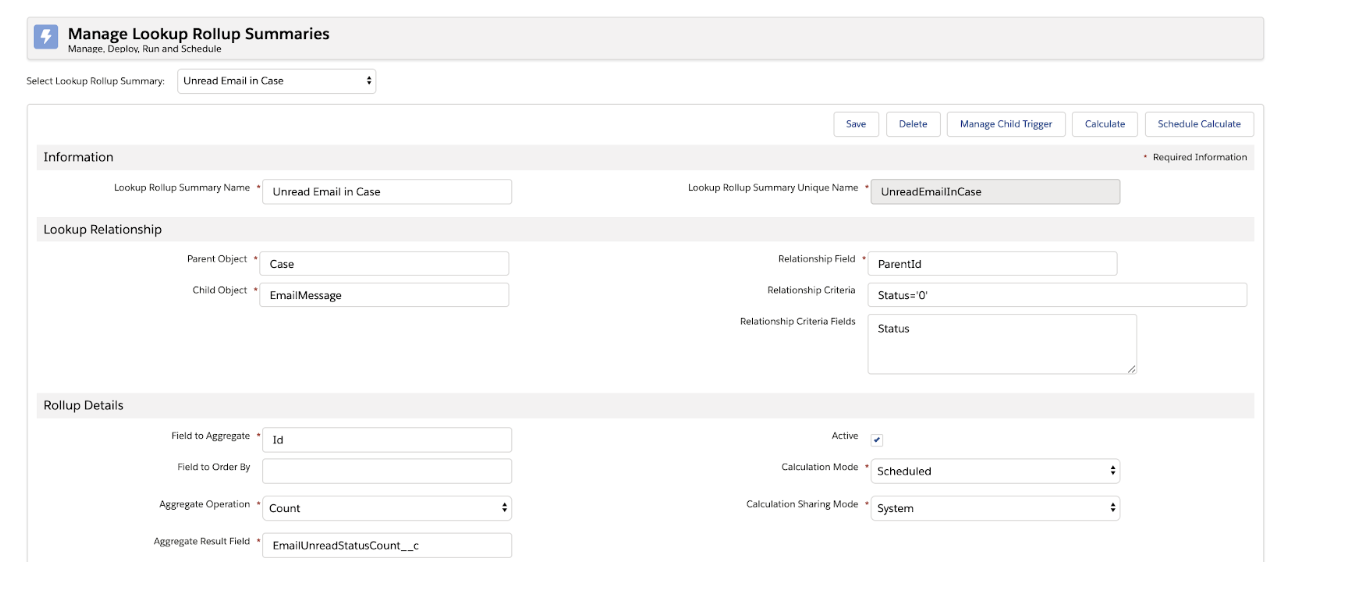
Task: Click the Relationship Criteria Fields textarea
Action: [x=1002, y=345]
